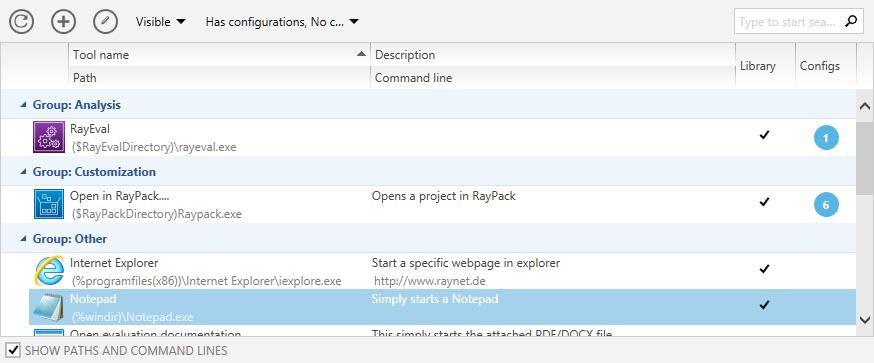This screenshot has height=363, width=874.
Task: Click Library checkmark for Internet Explorer
Action: click(764, 269)
